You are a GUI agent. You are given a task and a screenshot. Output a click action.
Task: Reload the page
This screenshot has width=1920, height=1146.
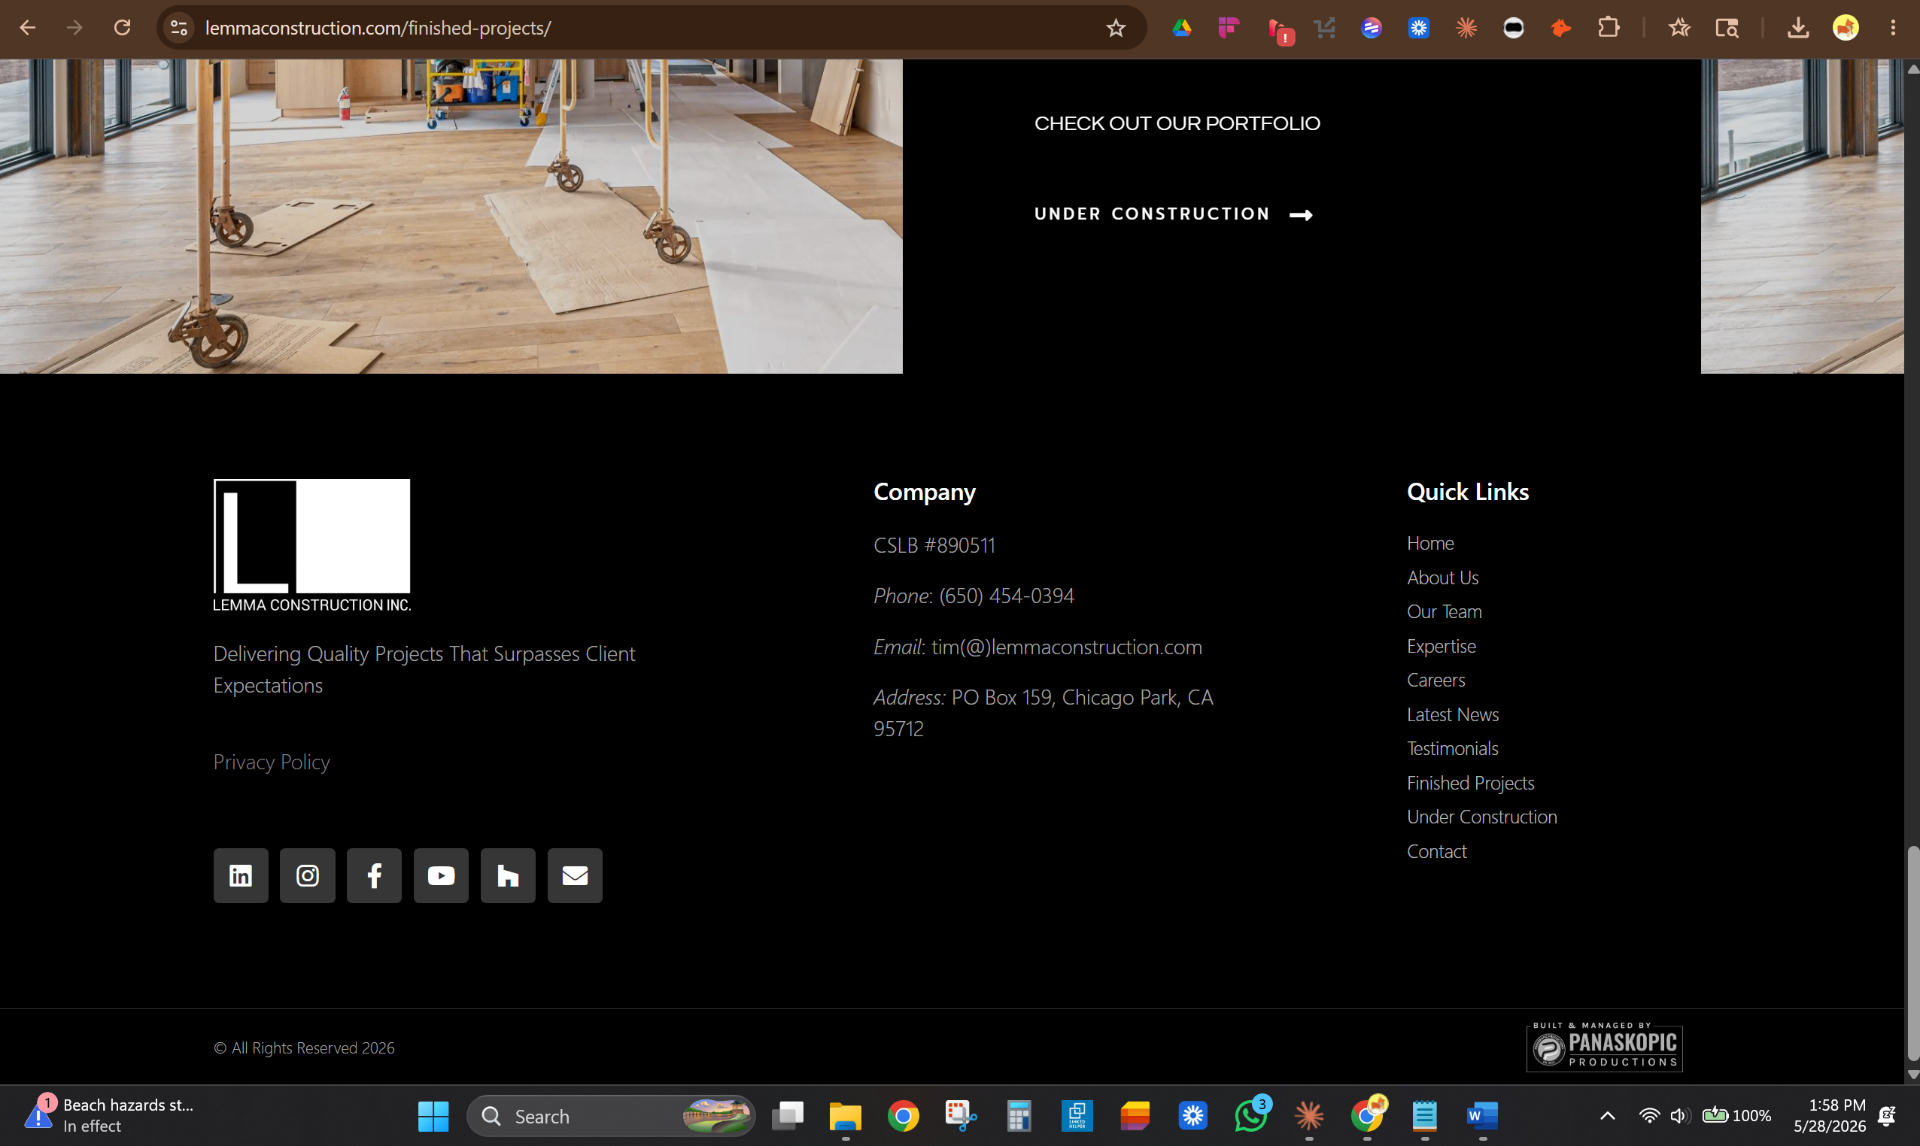(122, 28)
